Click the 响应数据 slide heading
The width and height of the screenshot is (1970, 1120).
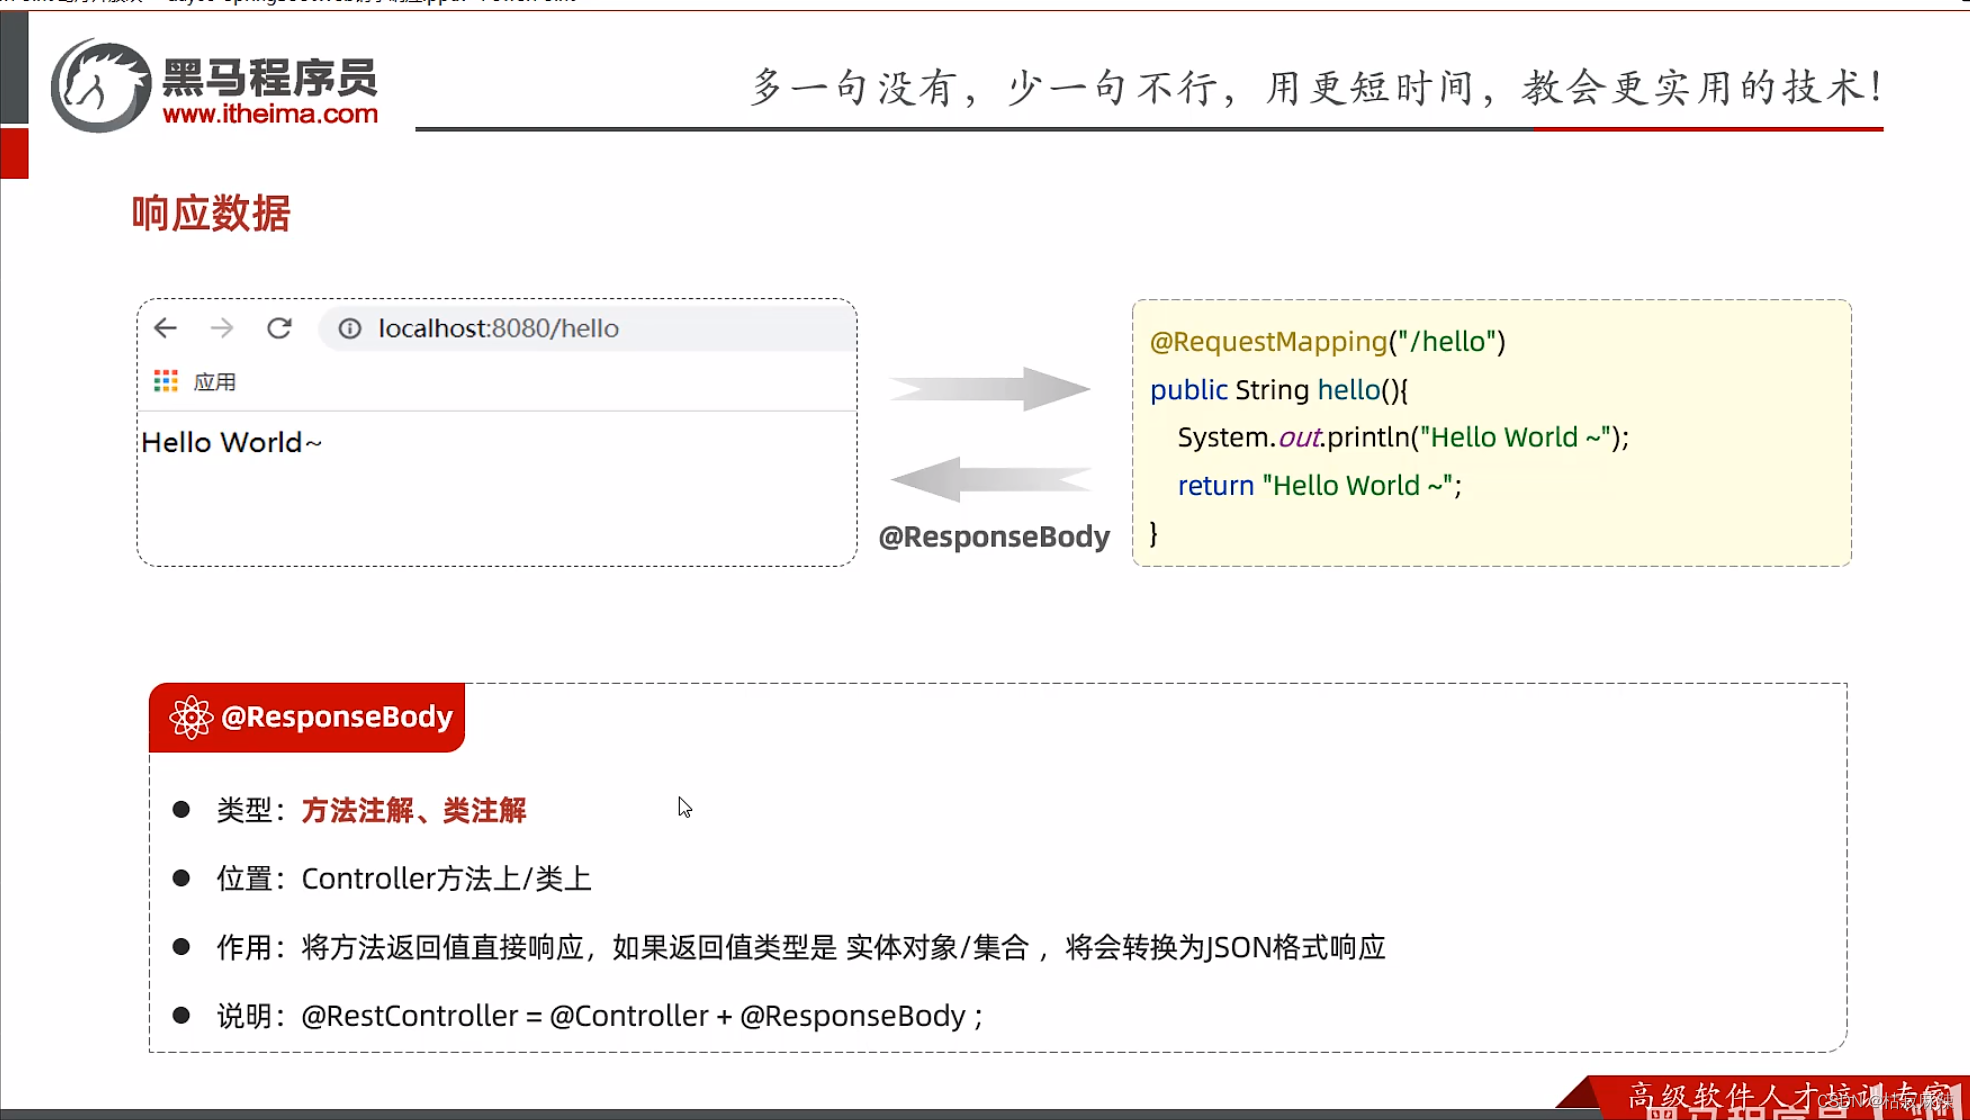211,213
